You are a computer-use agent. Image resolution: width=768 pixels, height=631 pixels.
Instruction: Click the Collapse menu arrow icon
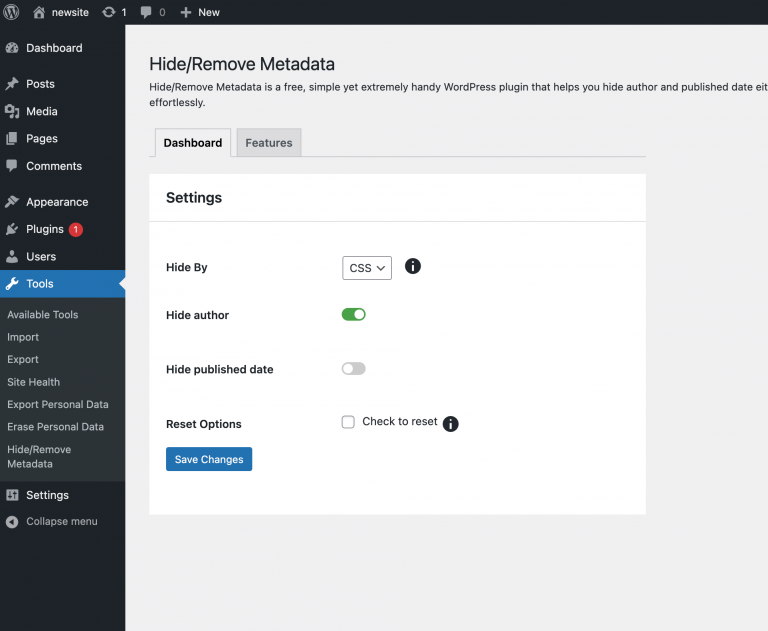click(x=12, y=522)
